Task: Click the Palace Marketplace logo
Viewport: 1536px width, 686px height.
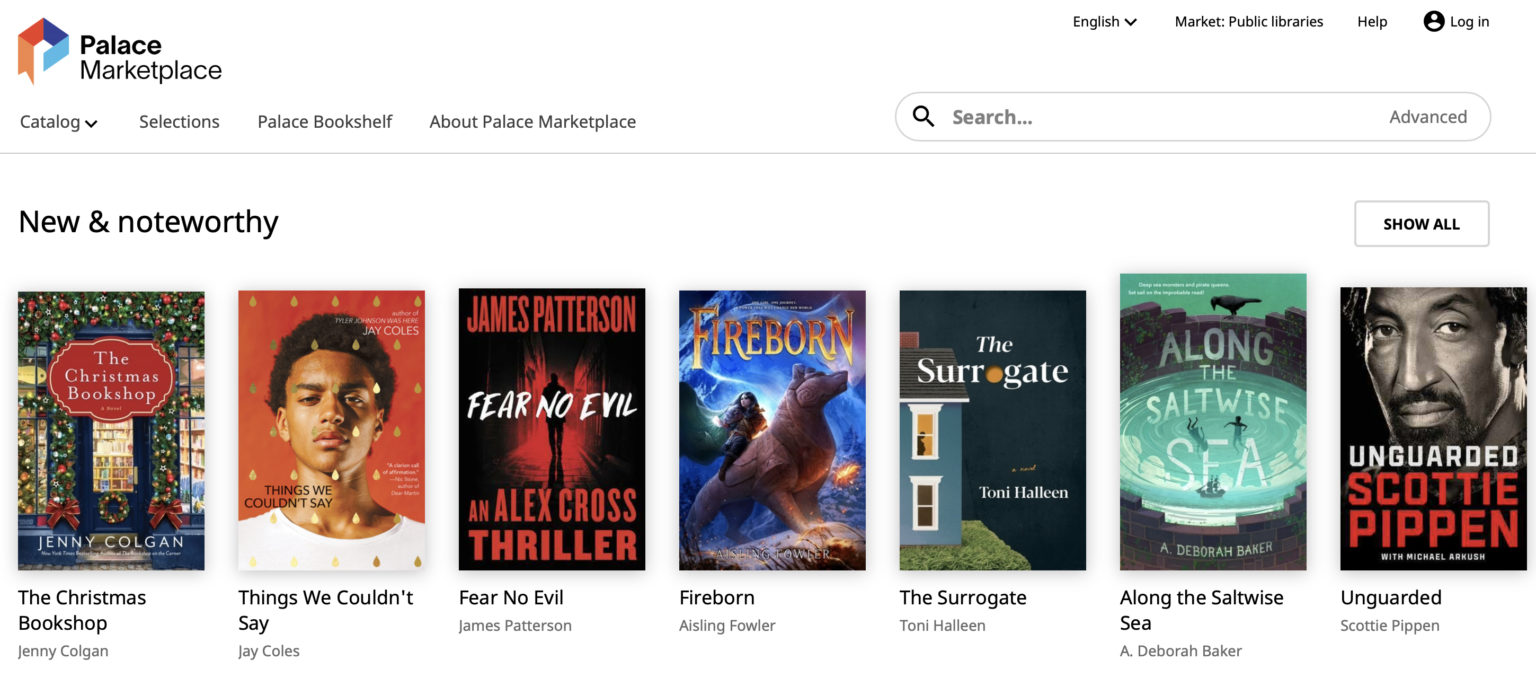Action: click(x=119, y=52)
